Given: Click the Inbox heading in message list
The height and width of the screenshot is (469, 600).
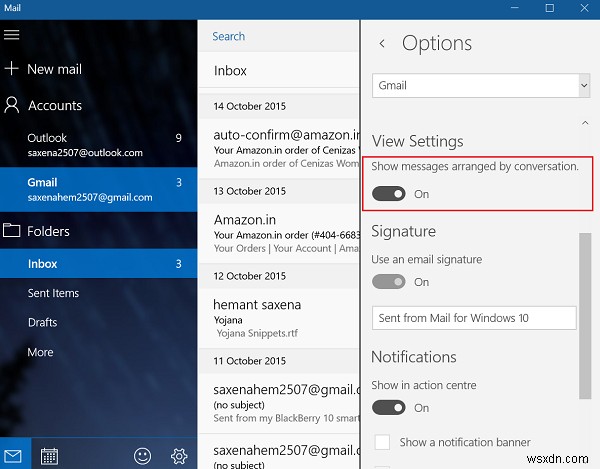Looking at the screenshot, I should [x=230, y=71].
